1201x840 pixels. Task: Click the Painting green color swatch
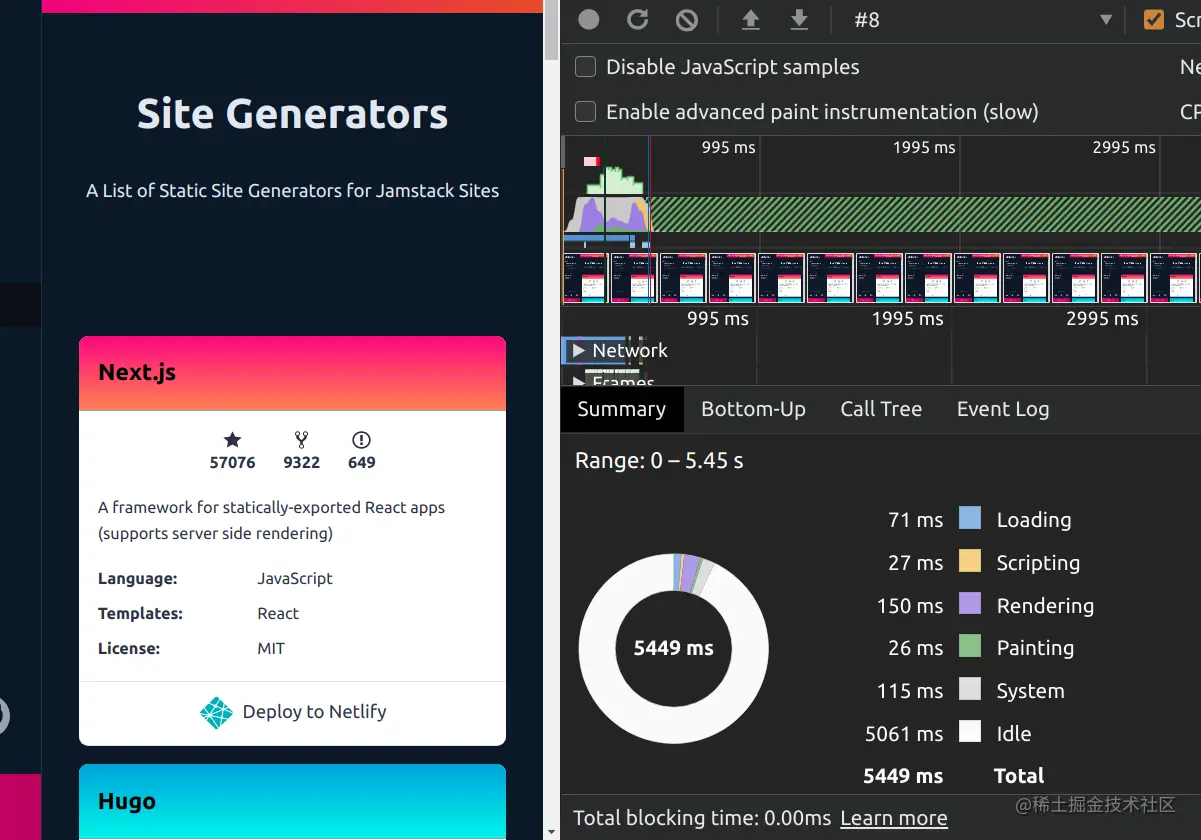tap(970, 646)
